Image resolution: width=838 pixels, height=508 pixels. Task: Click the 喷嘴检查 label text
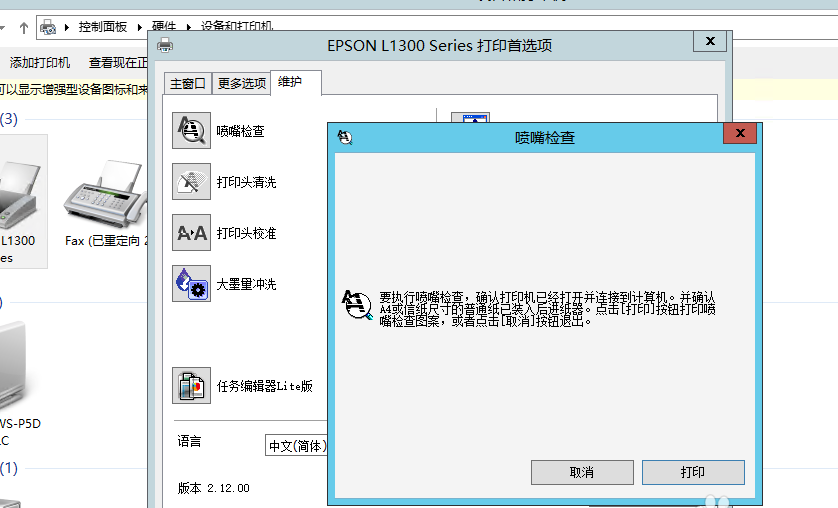coord(240,131)
